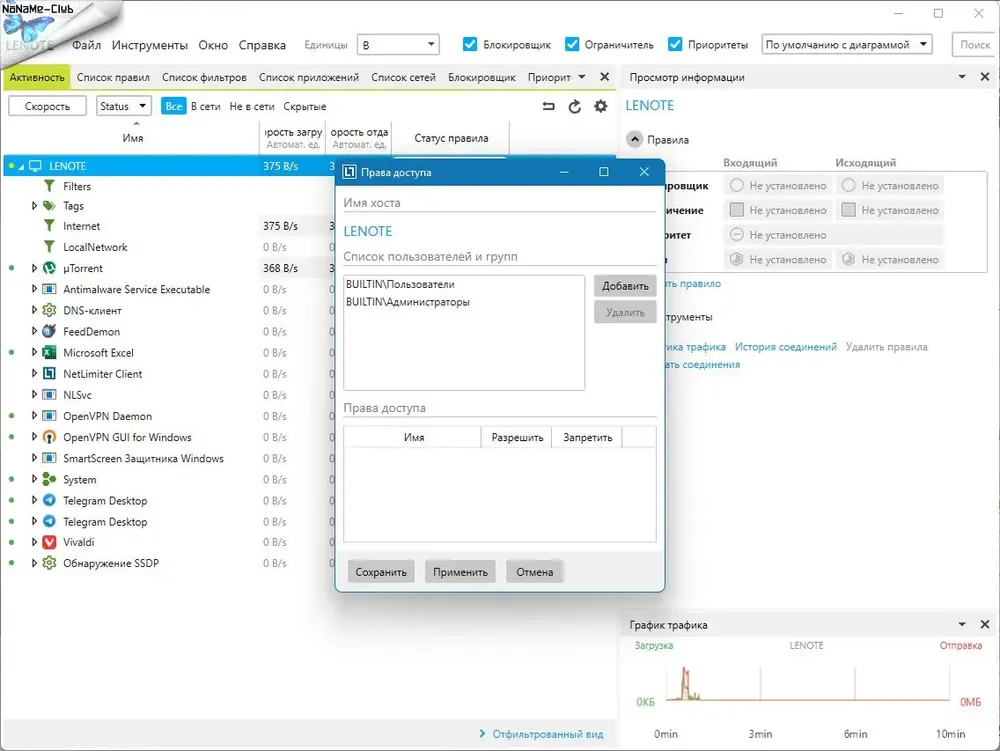This screenshot has width=1000, height=751.
Task: Toggle the Приоритеты checkbox
Action: (675, 44)
